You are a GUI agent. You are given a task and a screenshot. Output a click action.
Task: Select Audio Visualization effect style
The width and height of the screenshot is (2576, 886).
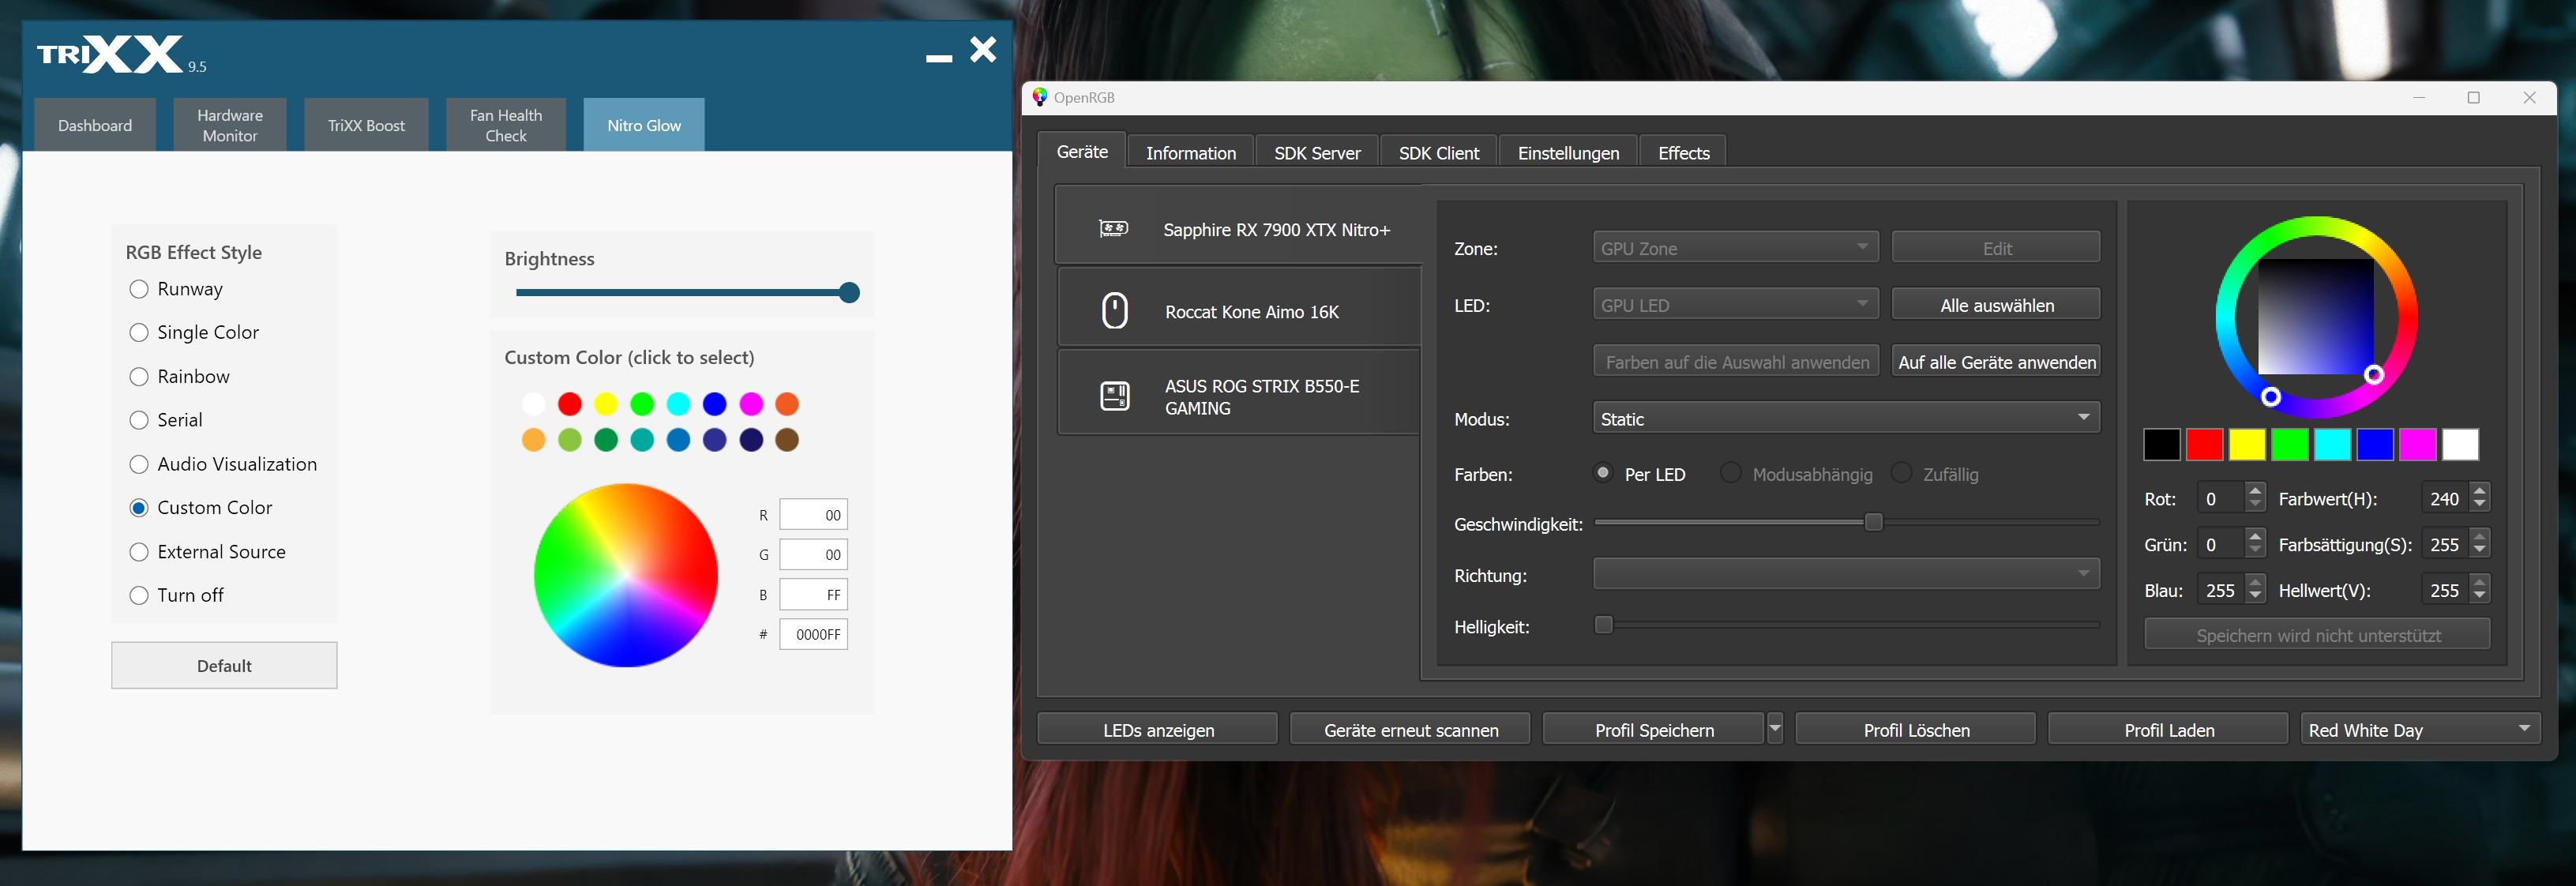pos(139,464)
